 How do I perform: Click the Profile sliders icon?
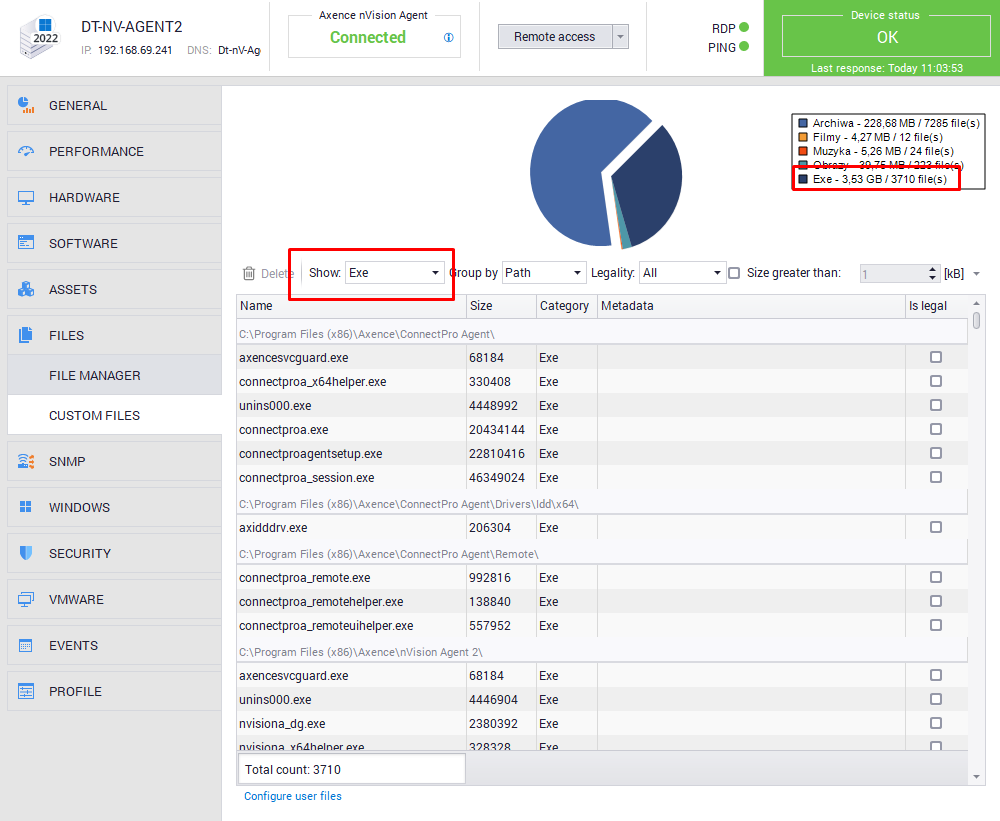[x=26, y=692]
